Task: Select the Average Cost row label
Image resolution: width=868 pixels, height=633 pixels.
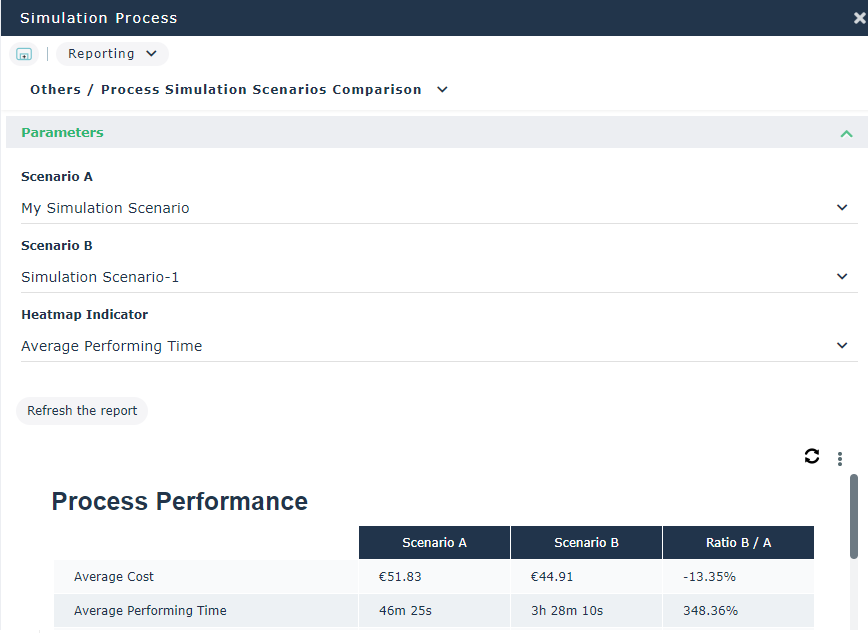Action: (x=114, y=577)
